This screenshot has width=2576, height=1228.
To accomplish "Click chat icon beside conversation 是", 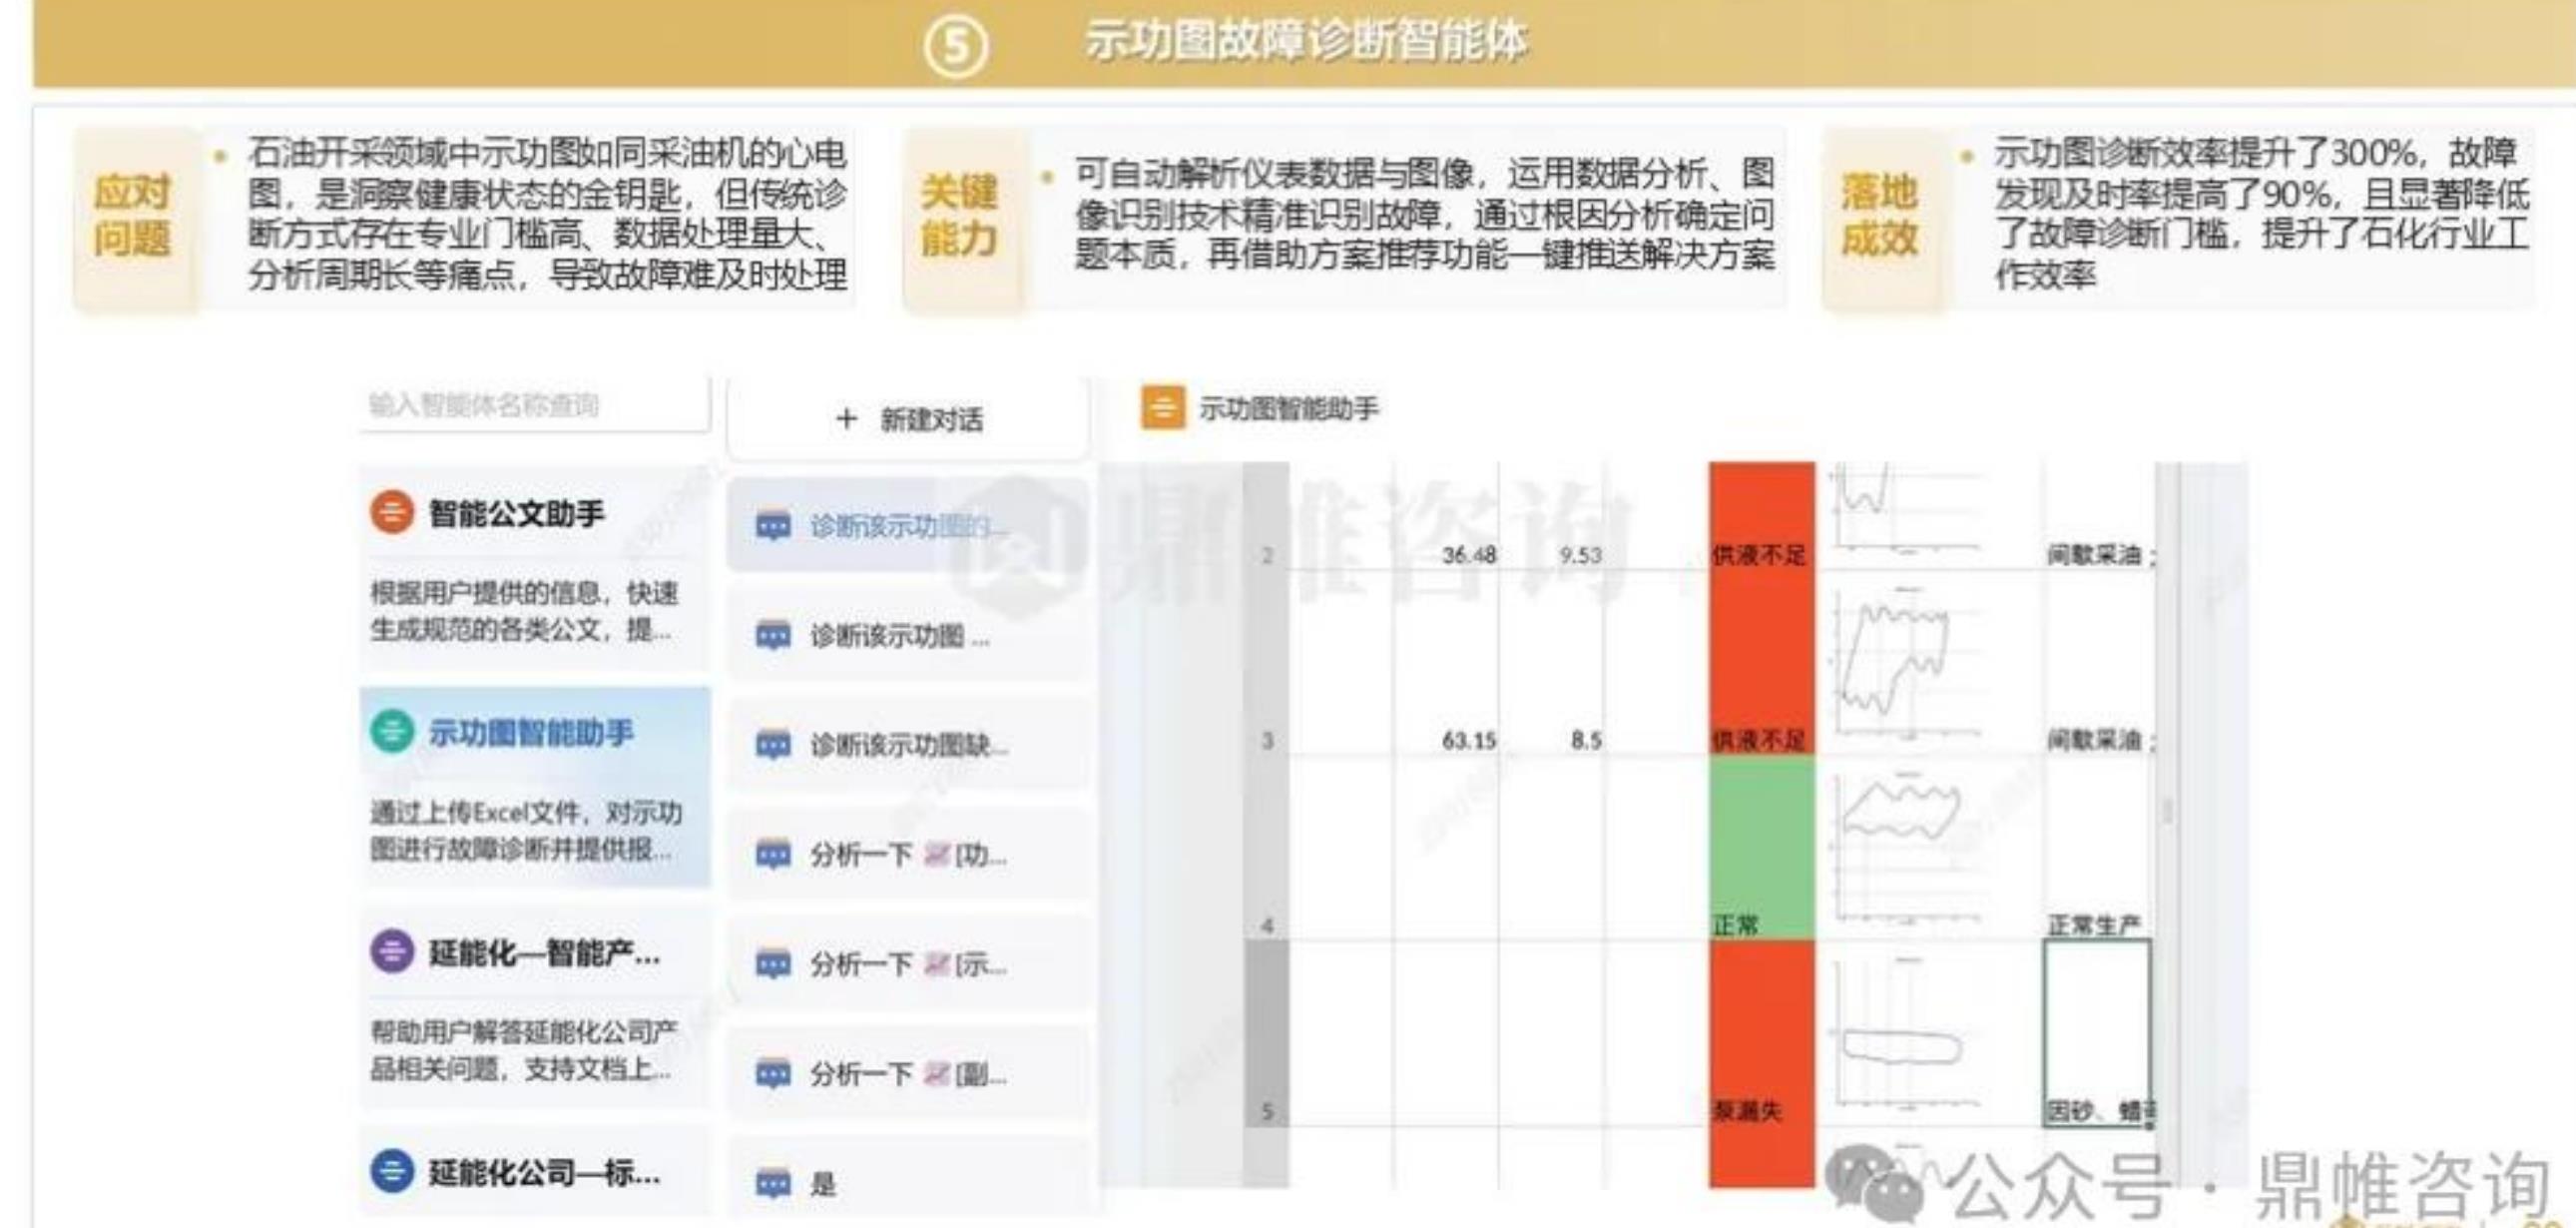I will pyautogui.click(x=773, y=1185).
